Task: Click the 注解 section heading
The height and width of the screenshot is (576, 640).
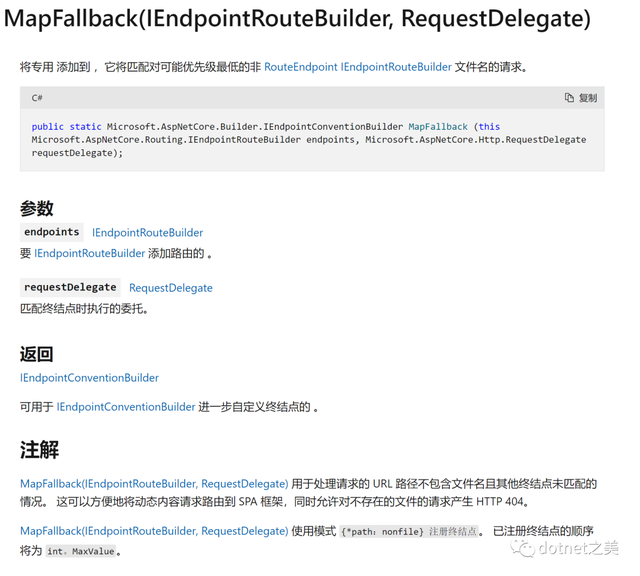Action: [40, 450]
